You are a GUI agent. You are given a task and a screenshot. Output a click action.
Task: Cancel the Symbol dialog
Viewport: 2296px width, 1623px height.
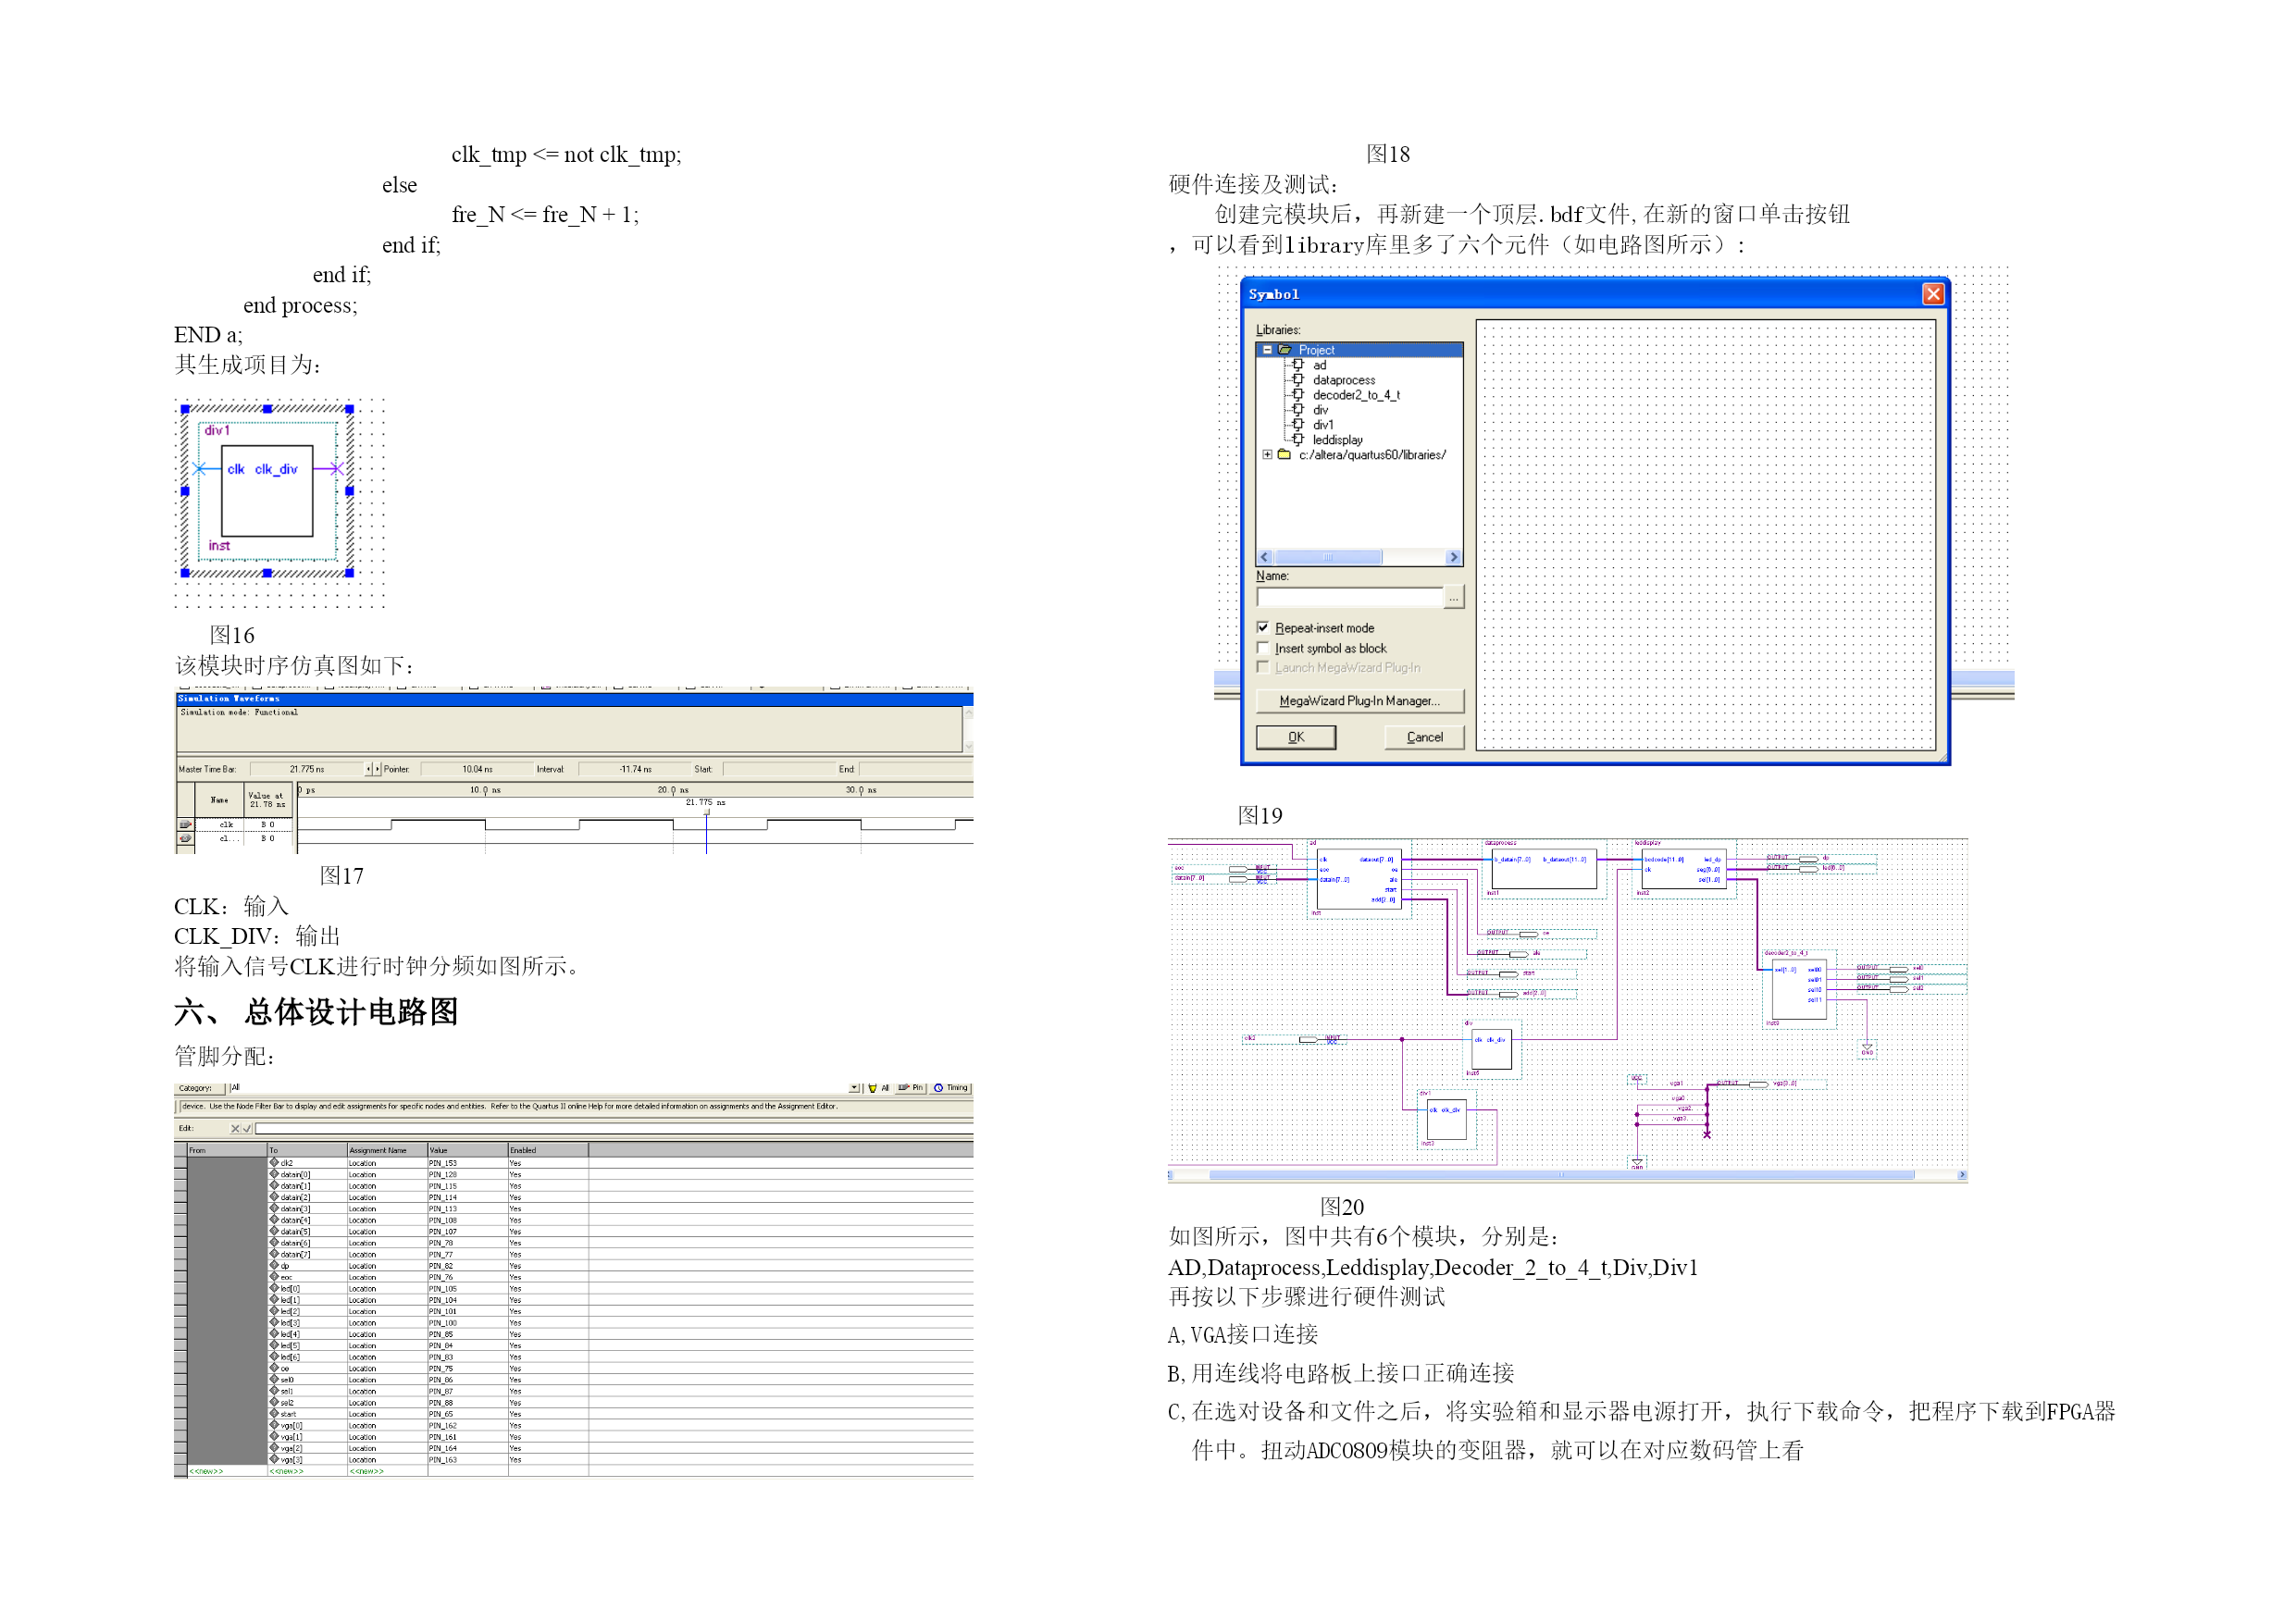(x=1424, y=737)
